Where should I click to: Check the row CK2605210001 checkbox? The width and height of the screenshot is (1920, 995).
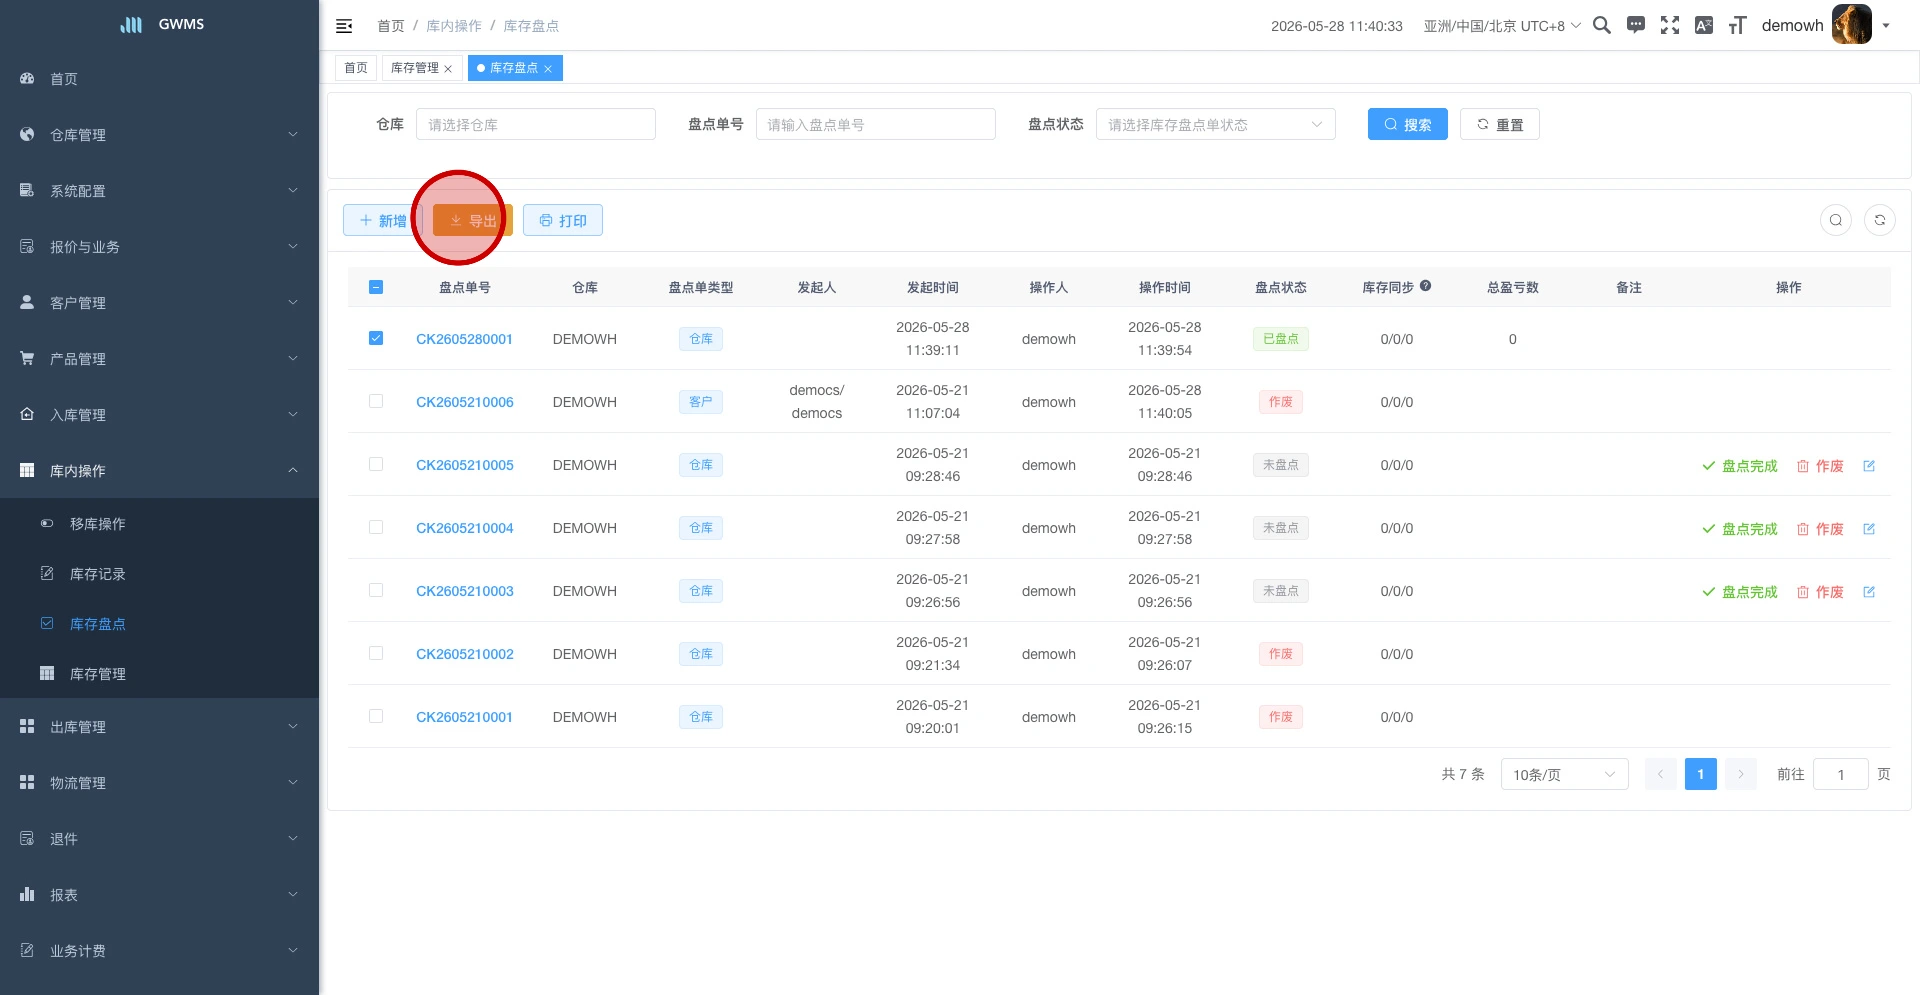tap(376, 716)
